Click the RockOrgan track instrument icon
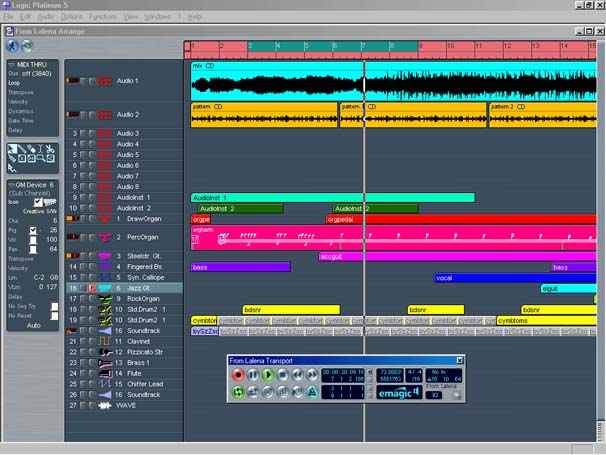This screenshot has height=455, width=606. click(x=104, y=299)
